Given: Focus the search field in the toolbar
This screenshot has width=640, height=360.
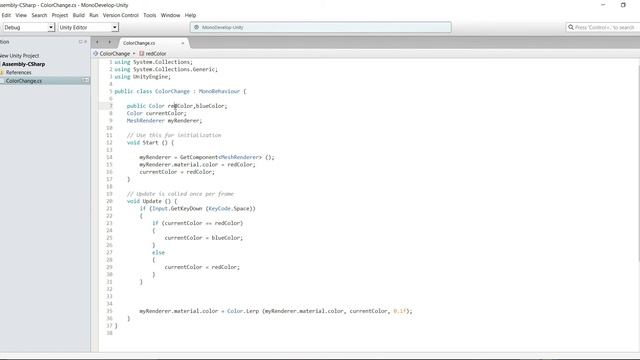Looking at the screenshot, I should pos(602,27).
